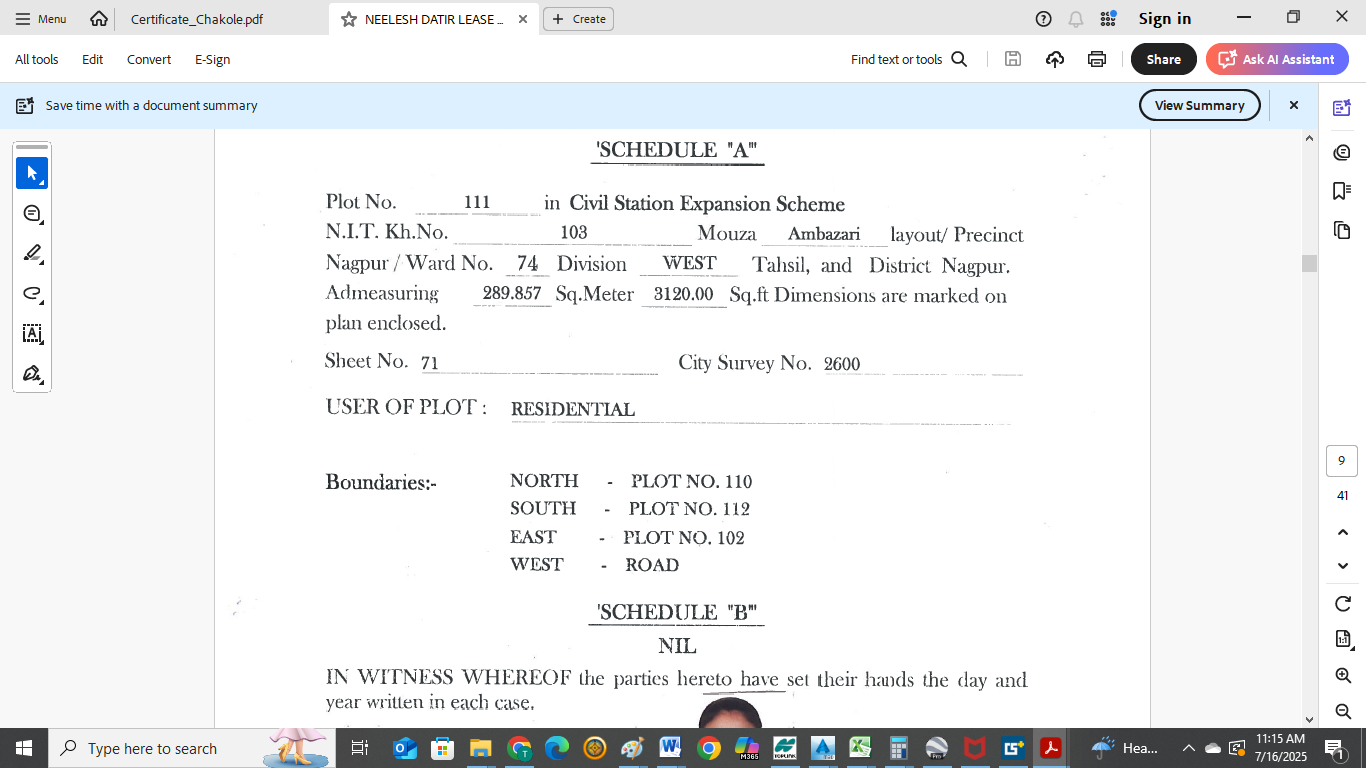Open the AI Assistant panel icon in right rail
The height and width of the screenshot is (768, 1366).
pyautogui.click(x=1342, y=108)
